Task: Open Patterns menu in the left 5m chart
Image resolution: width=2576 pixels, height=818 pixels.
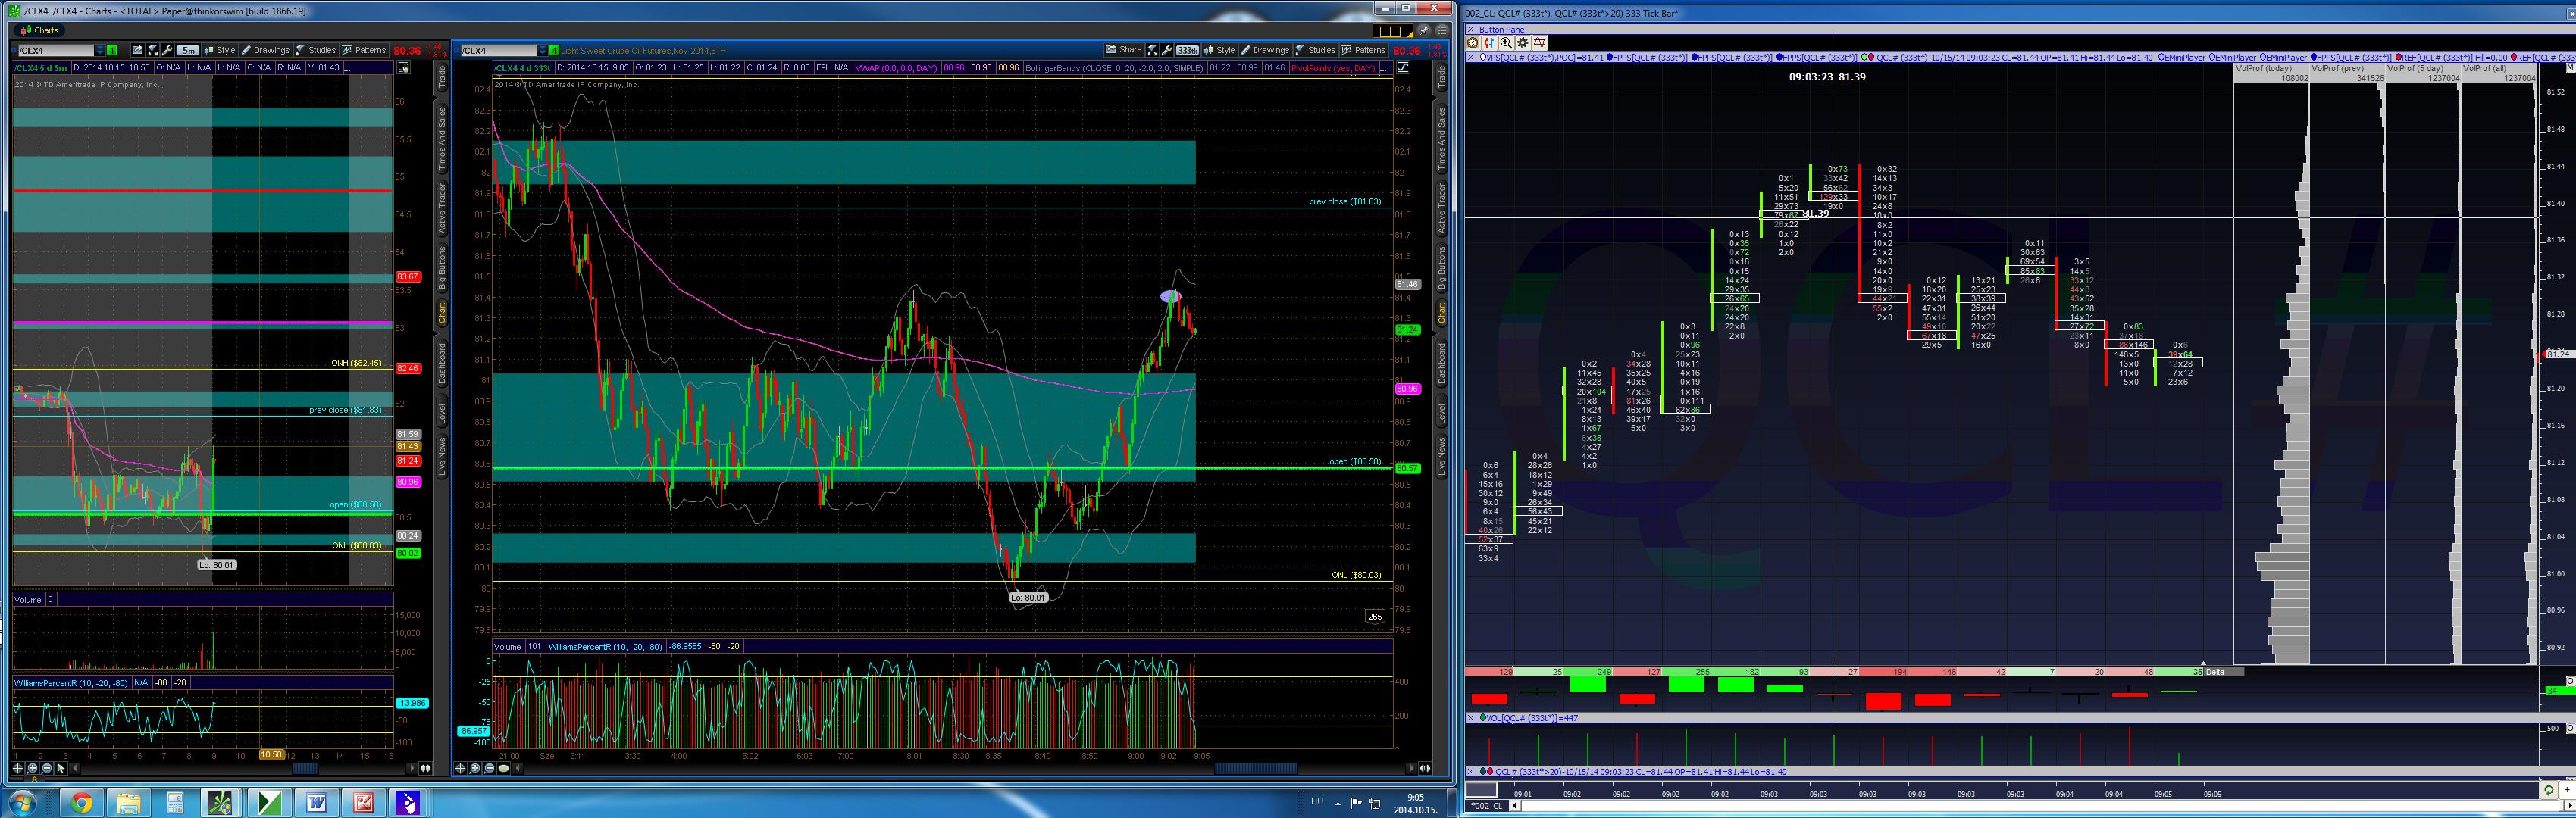Action: click(364, 50)
